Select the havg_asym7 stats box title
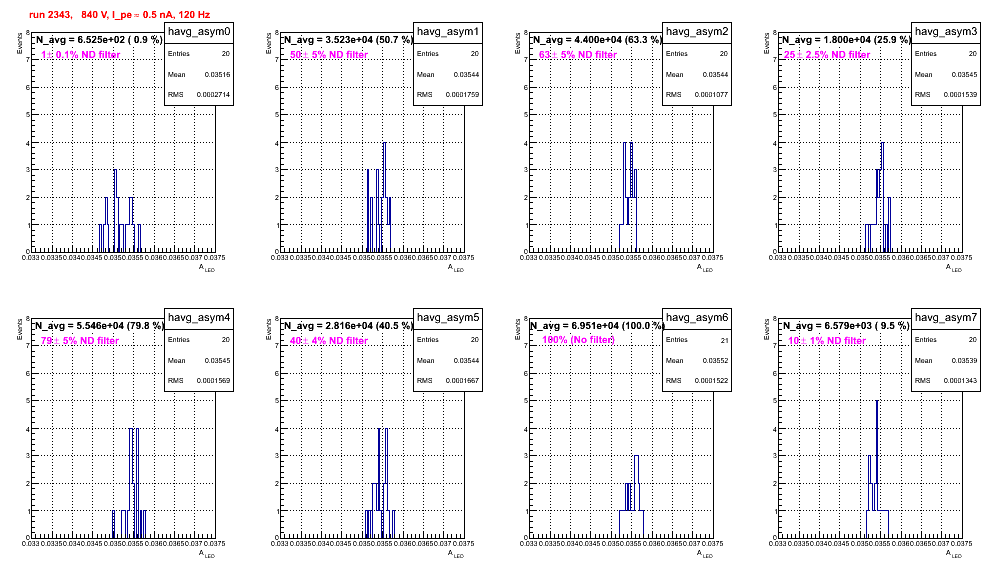 point(946,318)
